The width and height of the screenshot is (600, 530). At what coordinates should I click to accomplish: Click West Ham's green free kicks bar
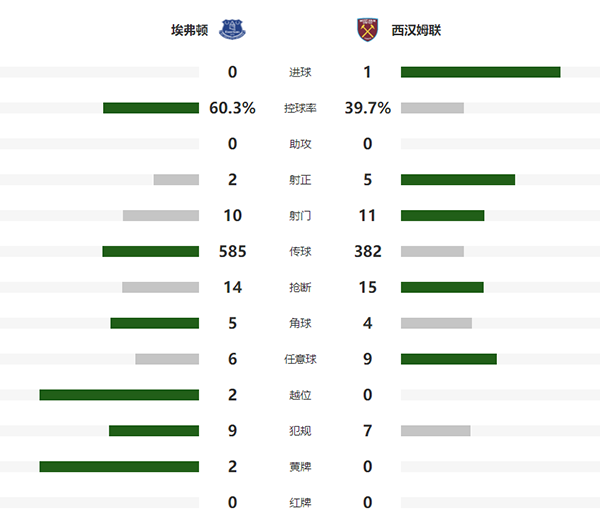[449, 359]
